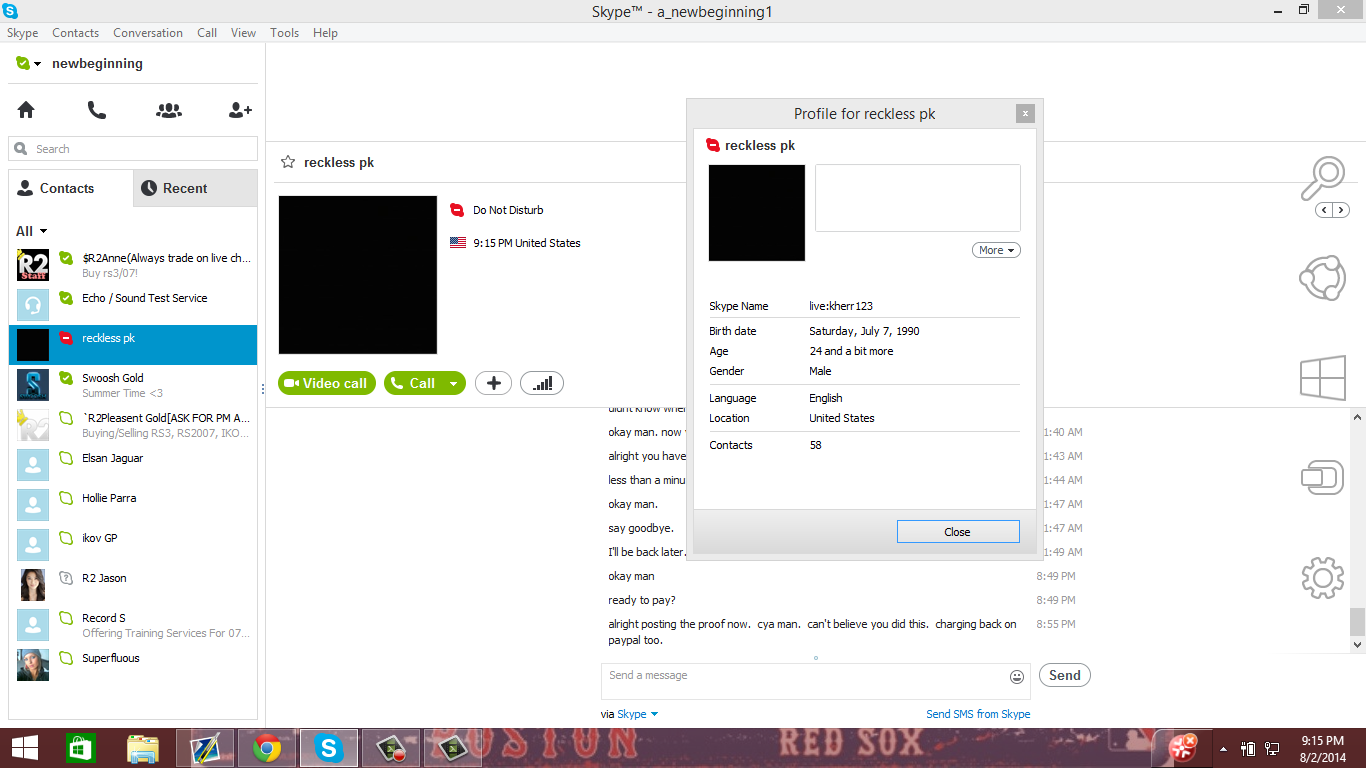The width and height of the screenshot is (1366, 768).
Task: Click the plus button to add to conversation
Action: click(493, 383)
